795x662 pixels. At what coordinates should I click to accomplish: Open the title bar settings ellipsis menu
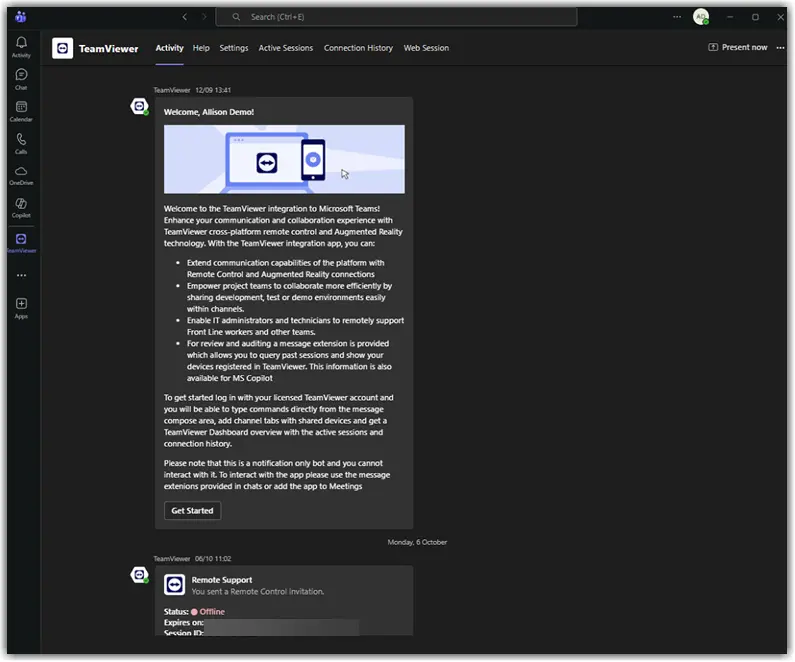677,17
